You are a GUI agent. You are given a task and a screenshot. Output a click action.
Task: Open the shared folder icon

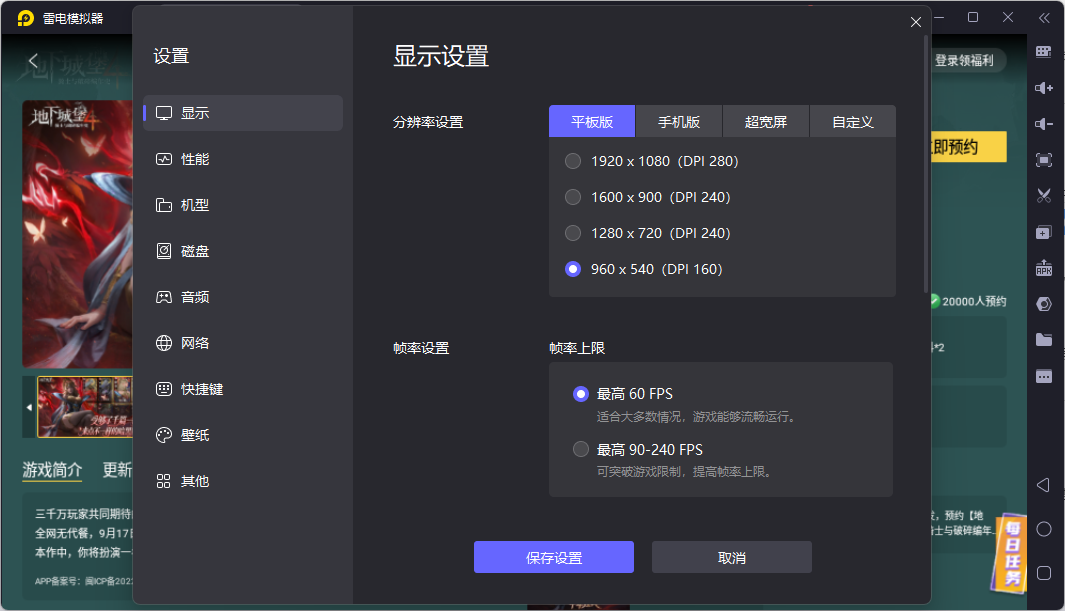point(1044,339)
